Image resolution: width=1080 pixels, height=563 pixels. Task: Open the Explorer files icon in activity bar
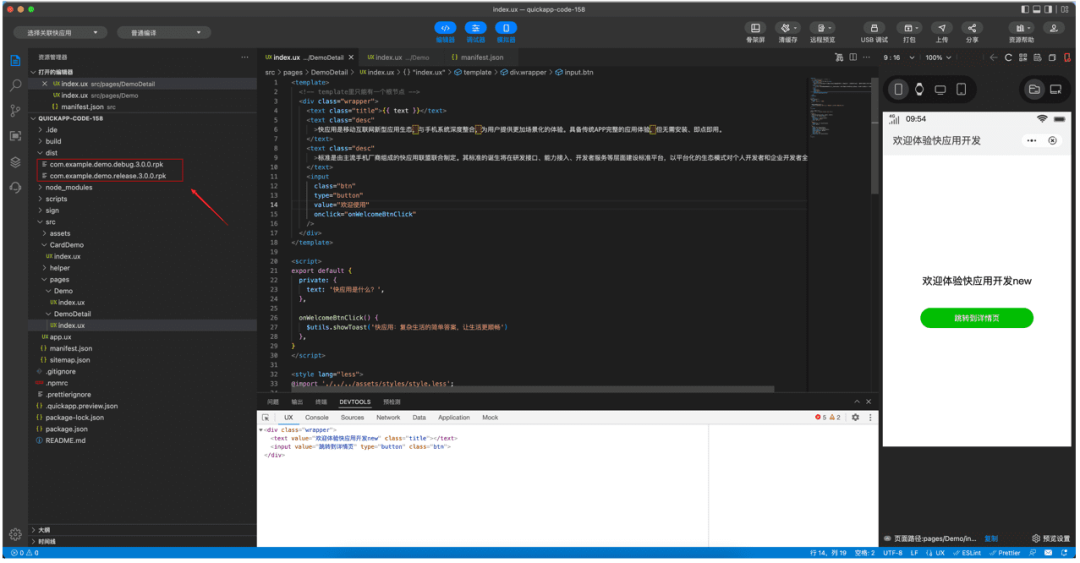[x=15, y=61]
